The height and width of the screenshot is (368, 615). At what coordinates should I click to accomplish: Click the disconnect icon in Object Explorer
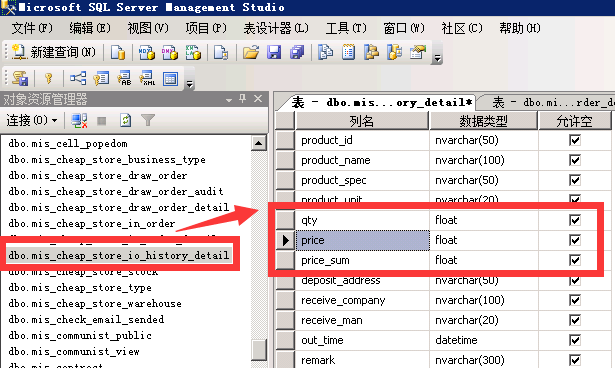(x=79, y=120)
